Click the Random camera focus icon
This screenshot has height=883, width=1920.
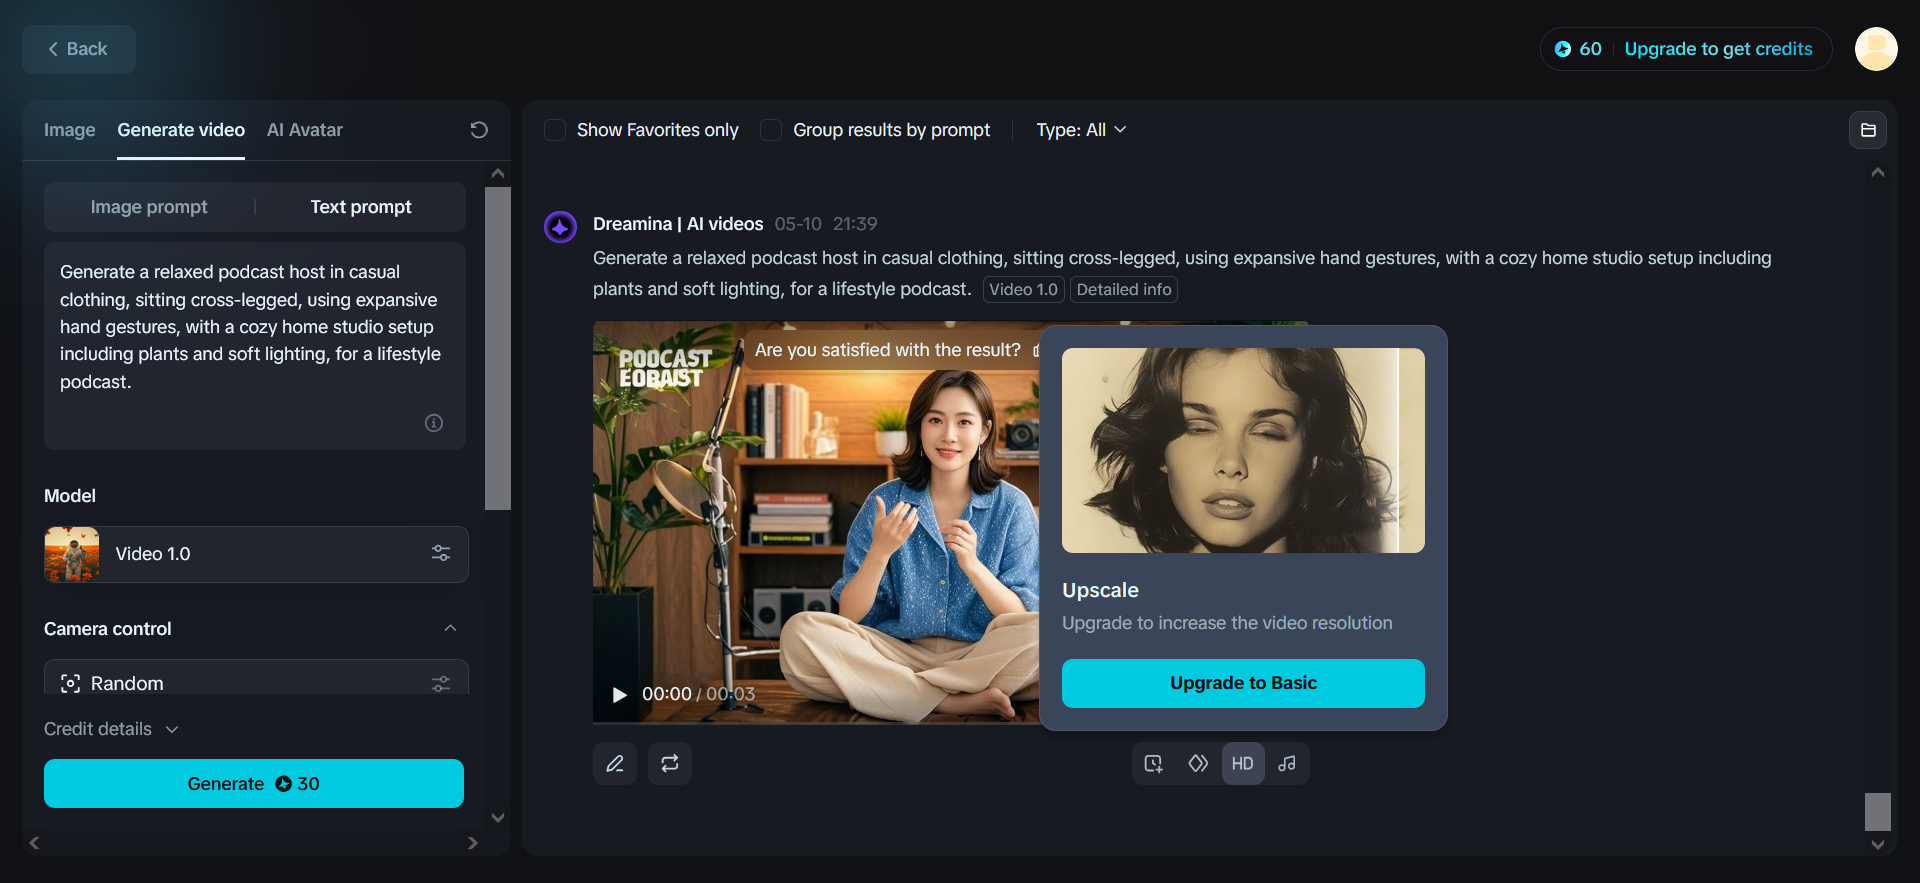(70, 684)
